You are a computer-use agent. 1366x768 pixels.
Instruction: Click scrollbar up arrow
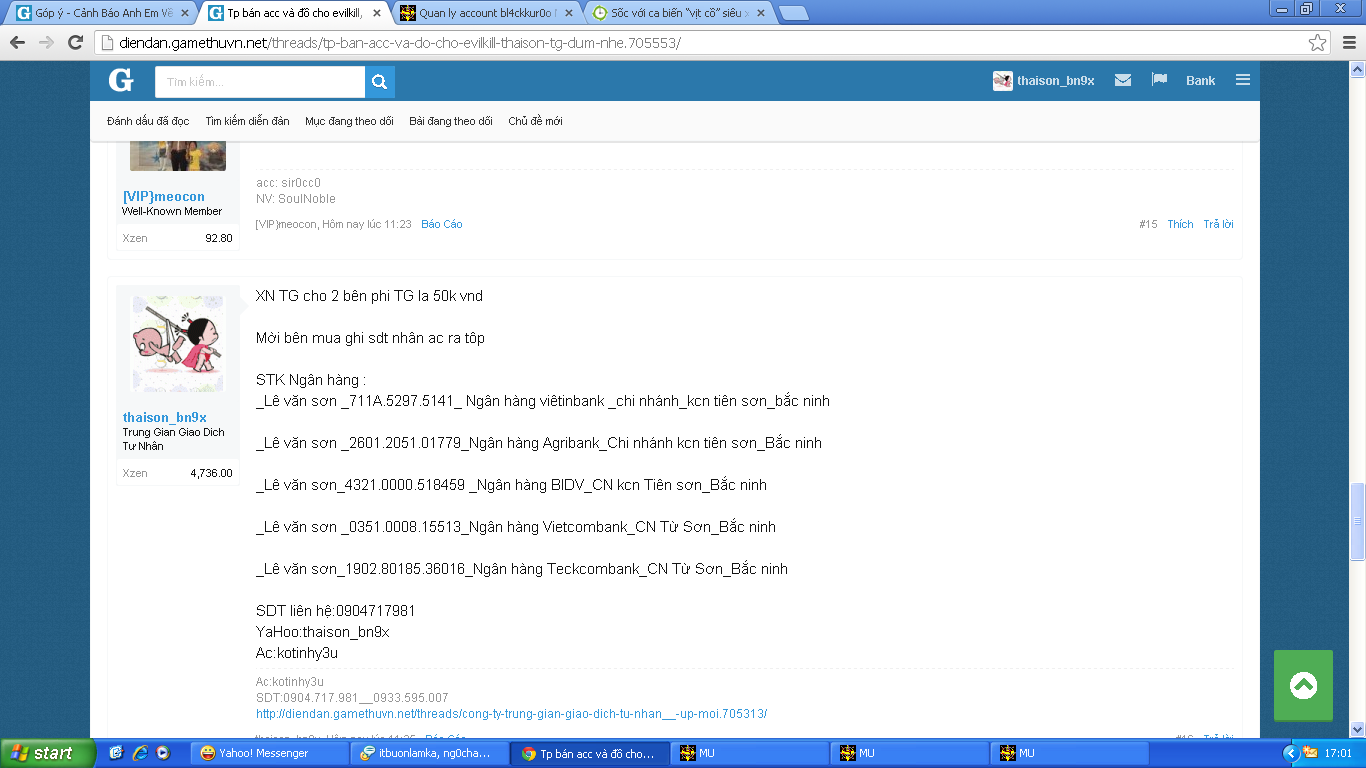(1357, 69)
